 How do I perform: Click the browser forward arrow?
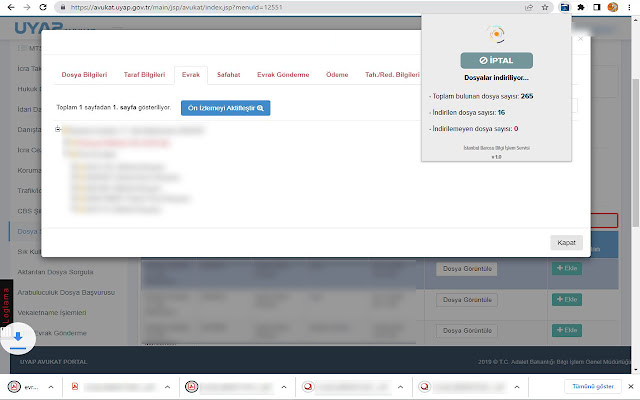click(x=27, y=7)
